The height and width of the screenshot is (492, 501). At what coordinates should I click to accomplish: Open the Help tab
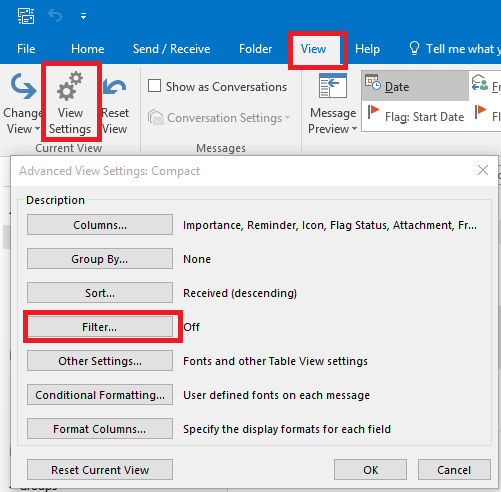(367, 49)
